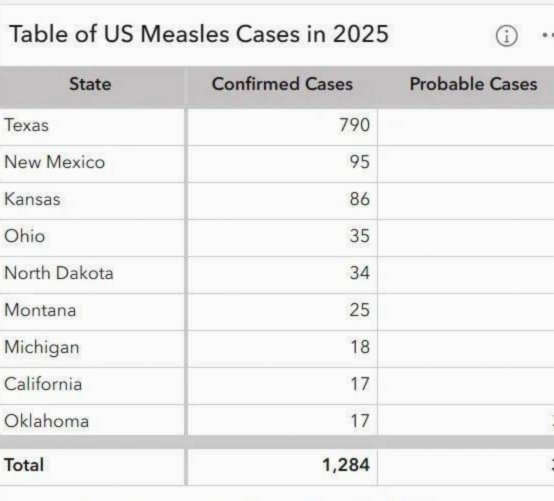This screenshot has height=501, width=554.
Task: Select the New Mexico row
Action: click(277, 163)
